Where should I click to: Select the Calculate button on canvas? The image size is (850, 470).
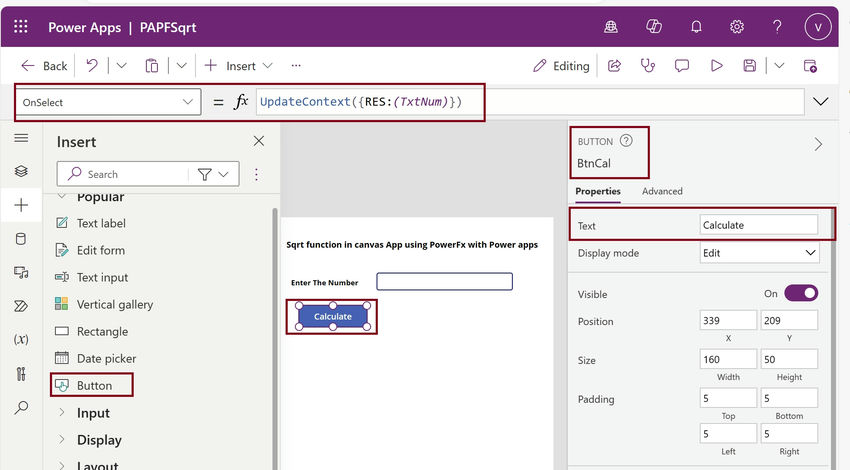pos(333,316)
